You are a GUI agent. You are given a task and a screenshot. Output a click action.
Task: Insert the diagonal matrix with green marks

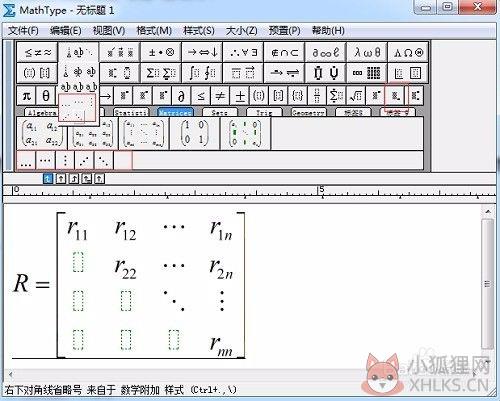point(245,133)
